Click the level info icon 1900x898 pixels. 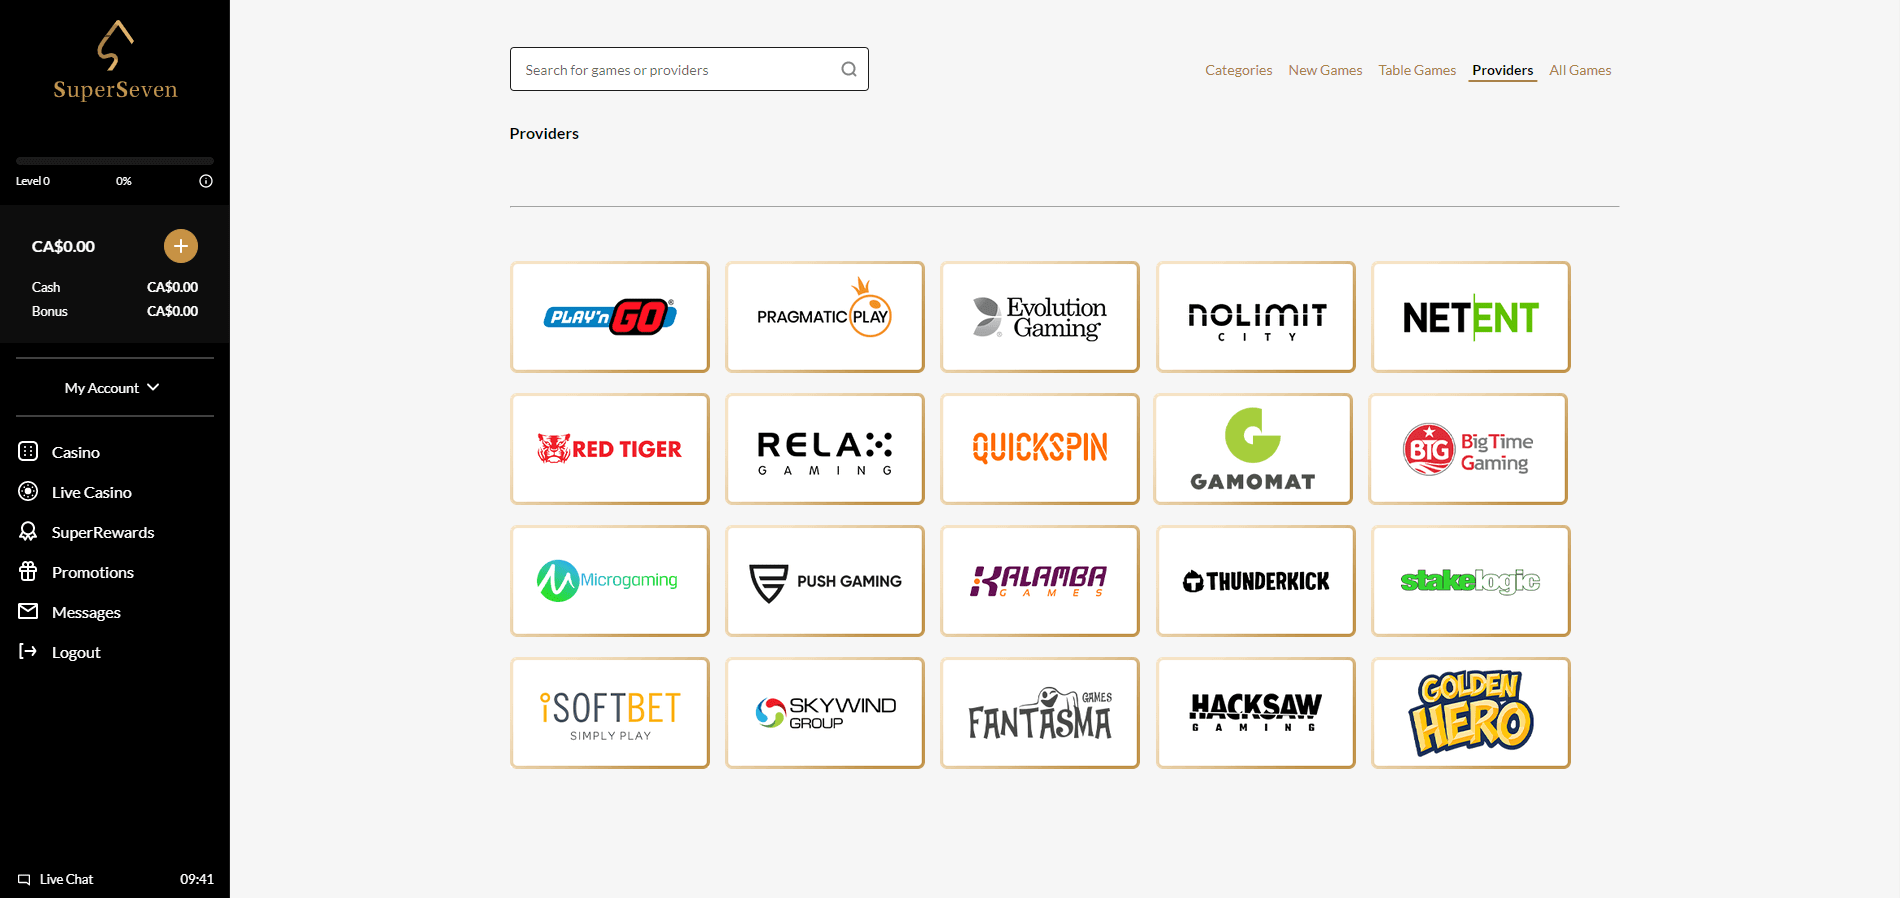point(206,181)
